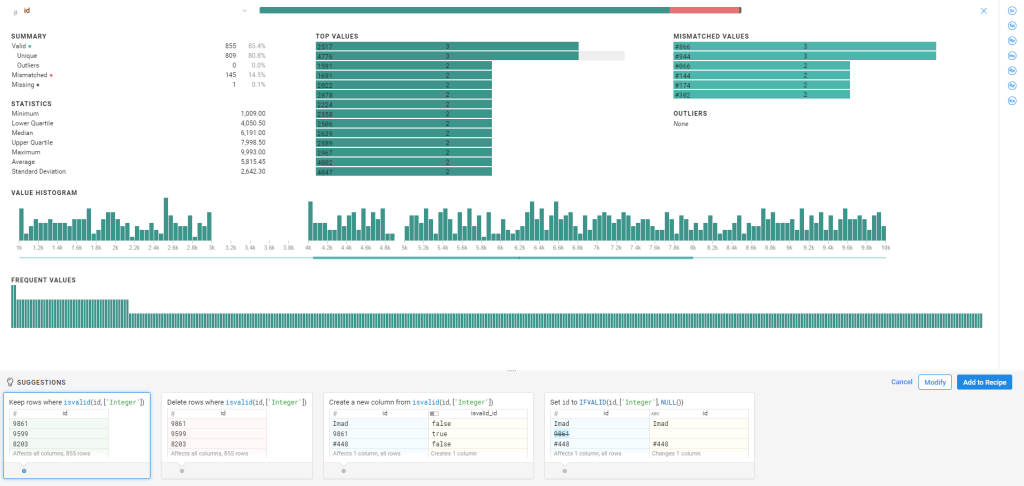1024x486 pixels.
Task: Click the Suggestions lightbulb icon
Action: coord(10,382)
